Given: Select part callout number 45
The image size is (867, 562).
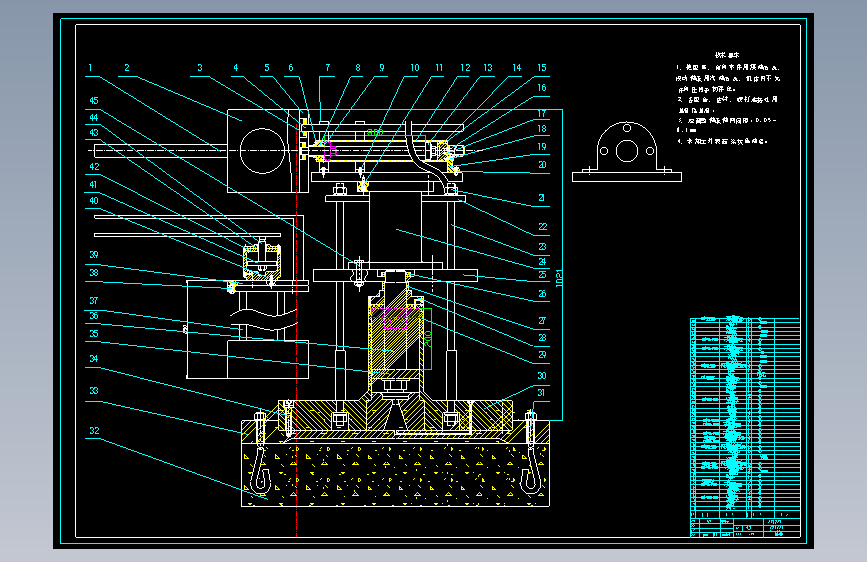Looking at the screenshot, I should (x=94, y=101).
